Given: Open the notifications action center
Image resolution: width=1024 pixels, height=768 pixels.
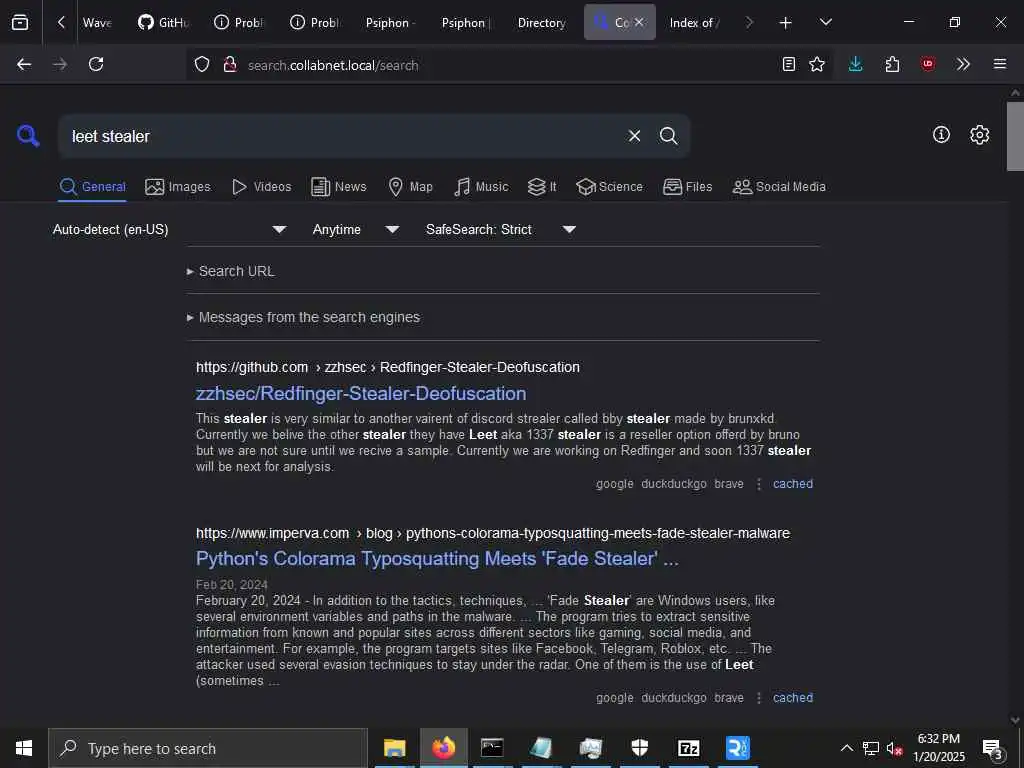Looking at the screenshot, I should [x=993, y=748].
